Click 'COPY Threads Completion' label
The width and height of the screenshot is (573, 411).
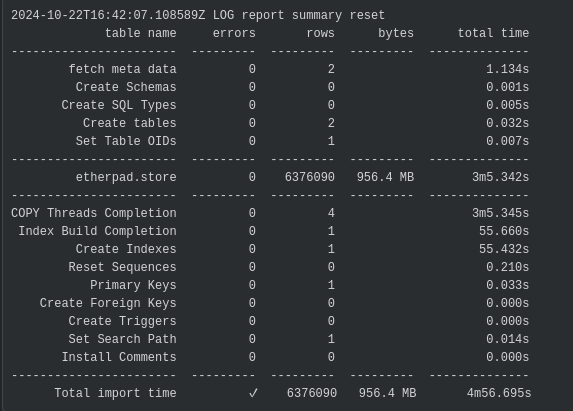[x=94, y=213]
